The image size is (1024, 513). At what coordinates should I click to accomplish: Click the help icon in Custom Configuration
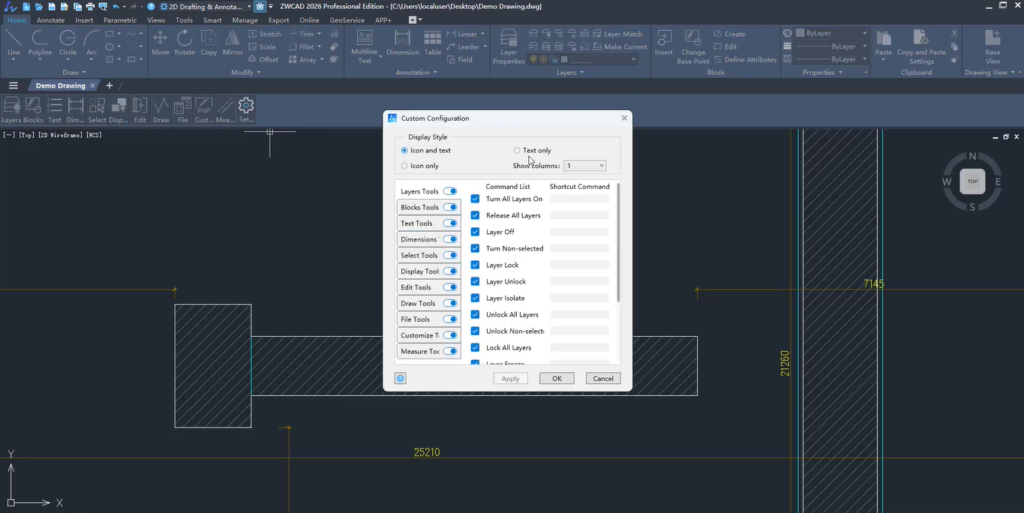coord(400,379)
